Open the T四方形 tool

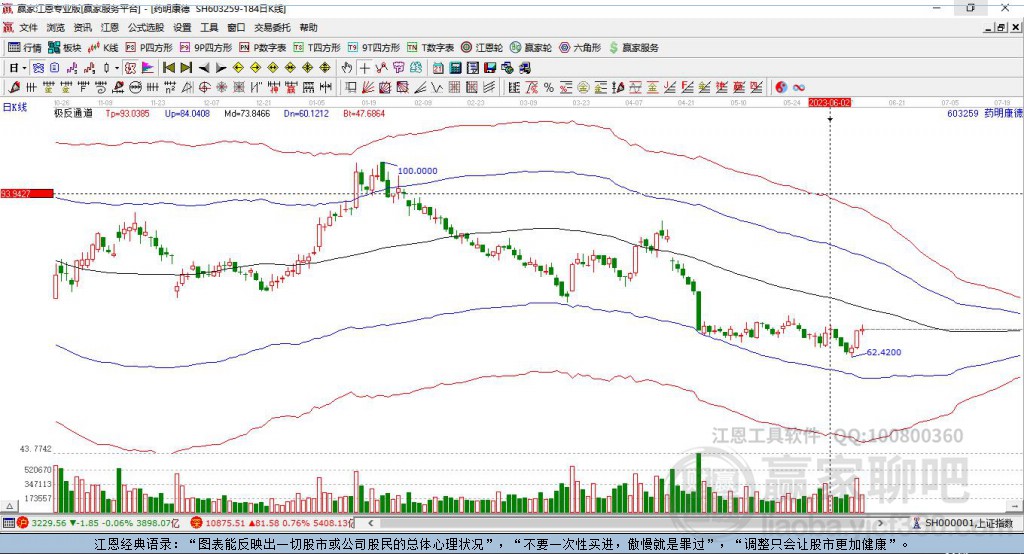click(317, 48)
